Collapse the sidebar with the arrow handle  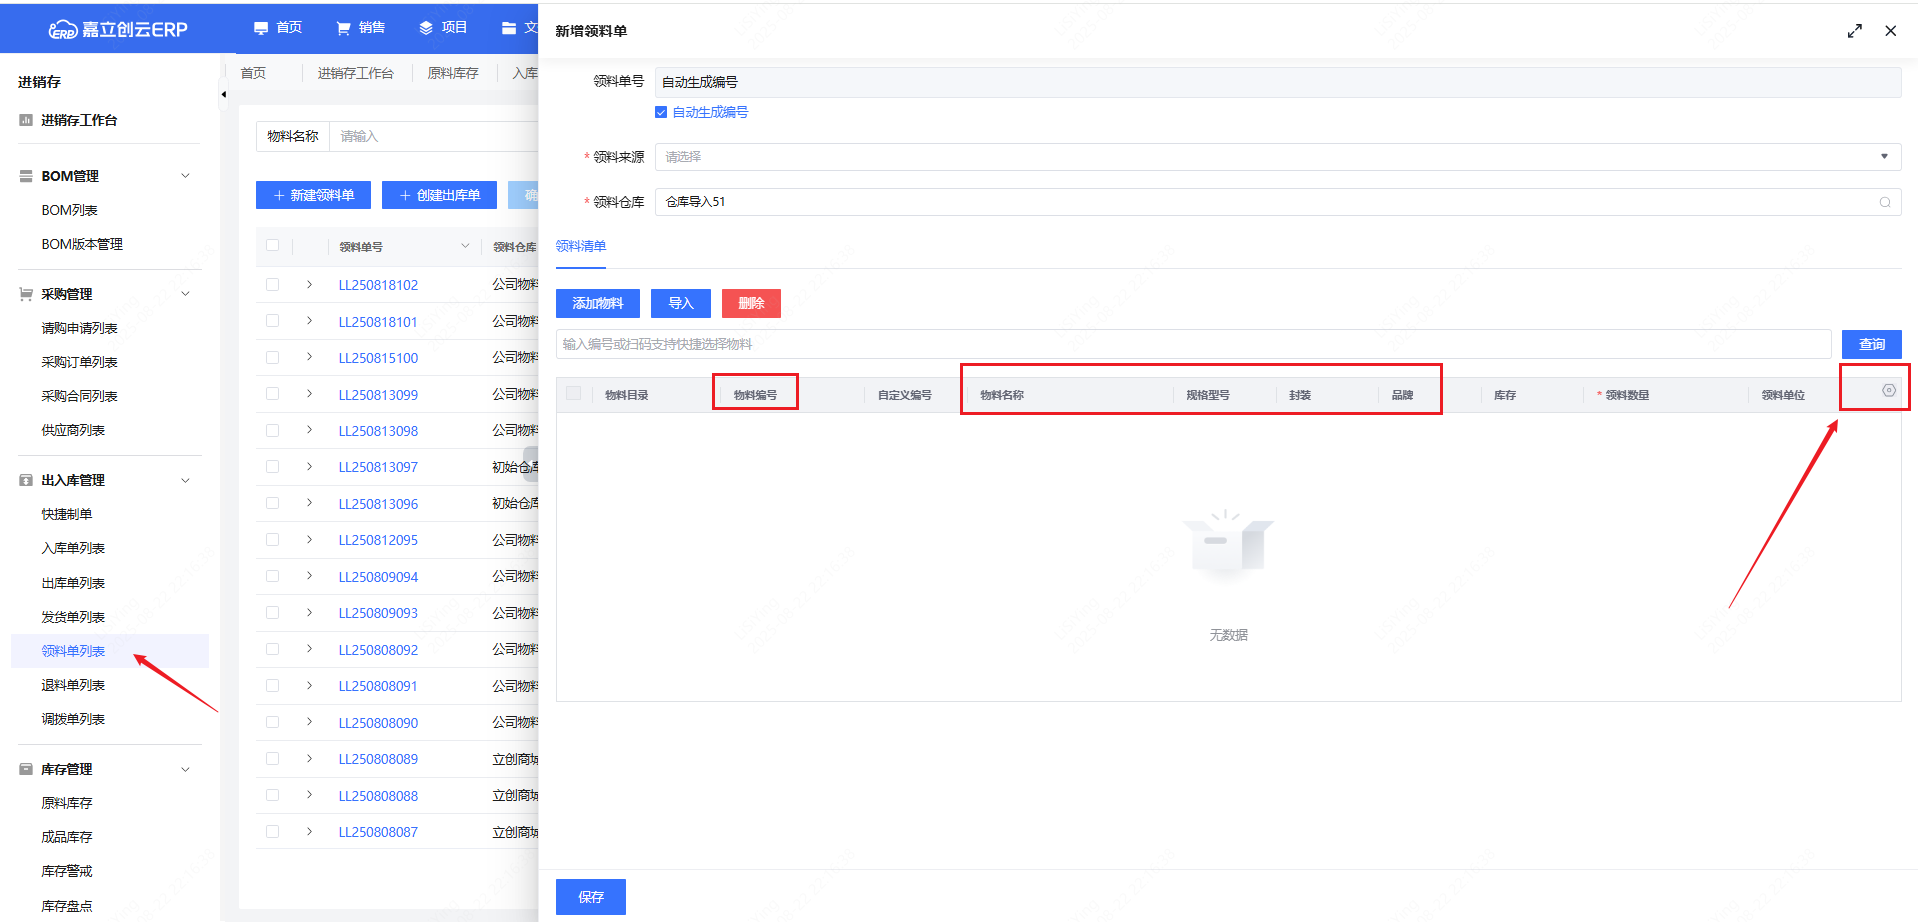point(223,95)
